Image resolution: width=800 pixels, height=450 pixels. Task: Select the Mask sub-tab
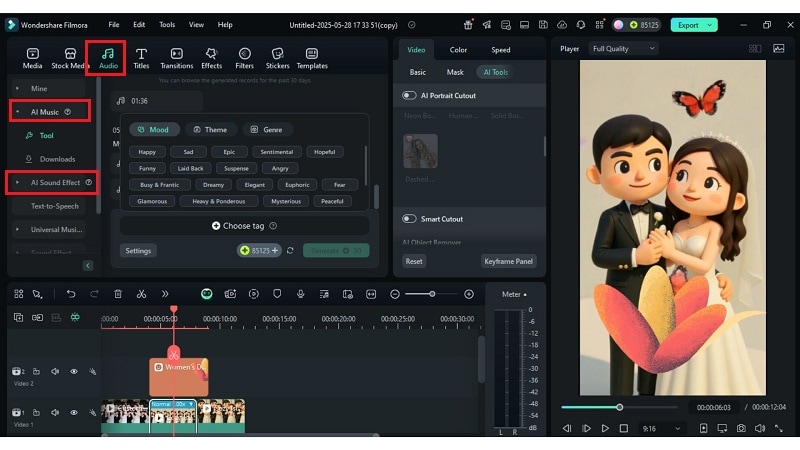click(x=455, y=72)
